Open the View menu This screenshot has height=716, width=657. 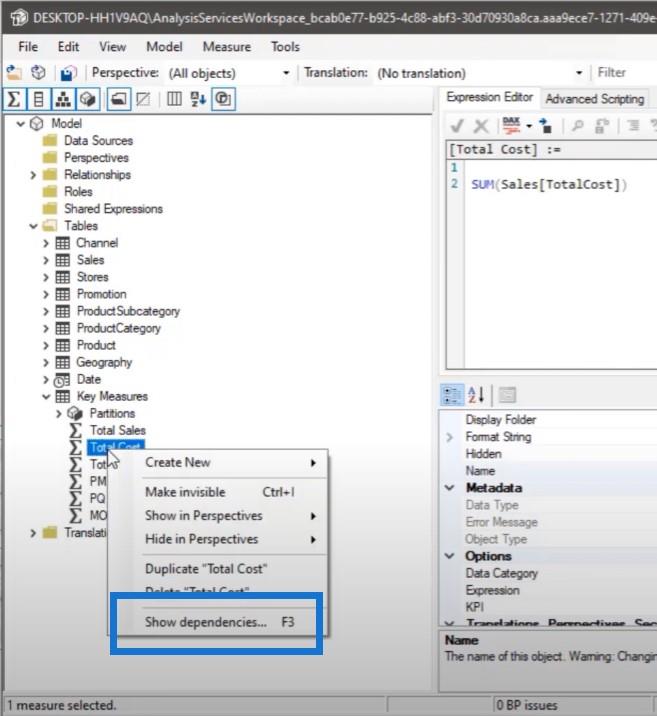point(112,47)
